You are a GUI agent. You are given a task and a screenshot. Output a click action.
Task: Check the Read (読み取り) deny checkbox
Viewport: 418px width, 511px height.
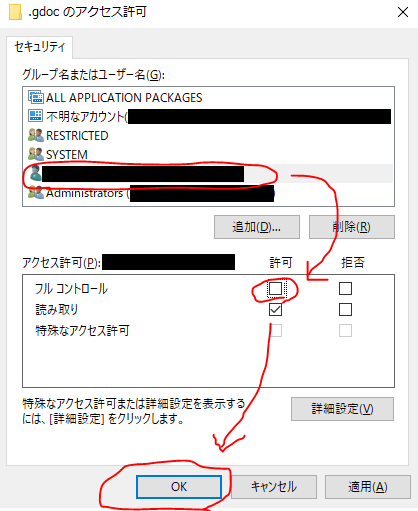345,310
